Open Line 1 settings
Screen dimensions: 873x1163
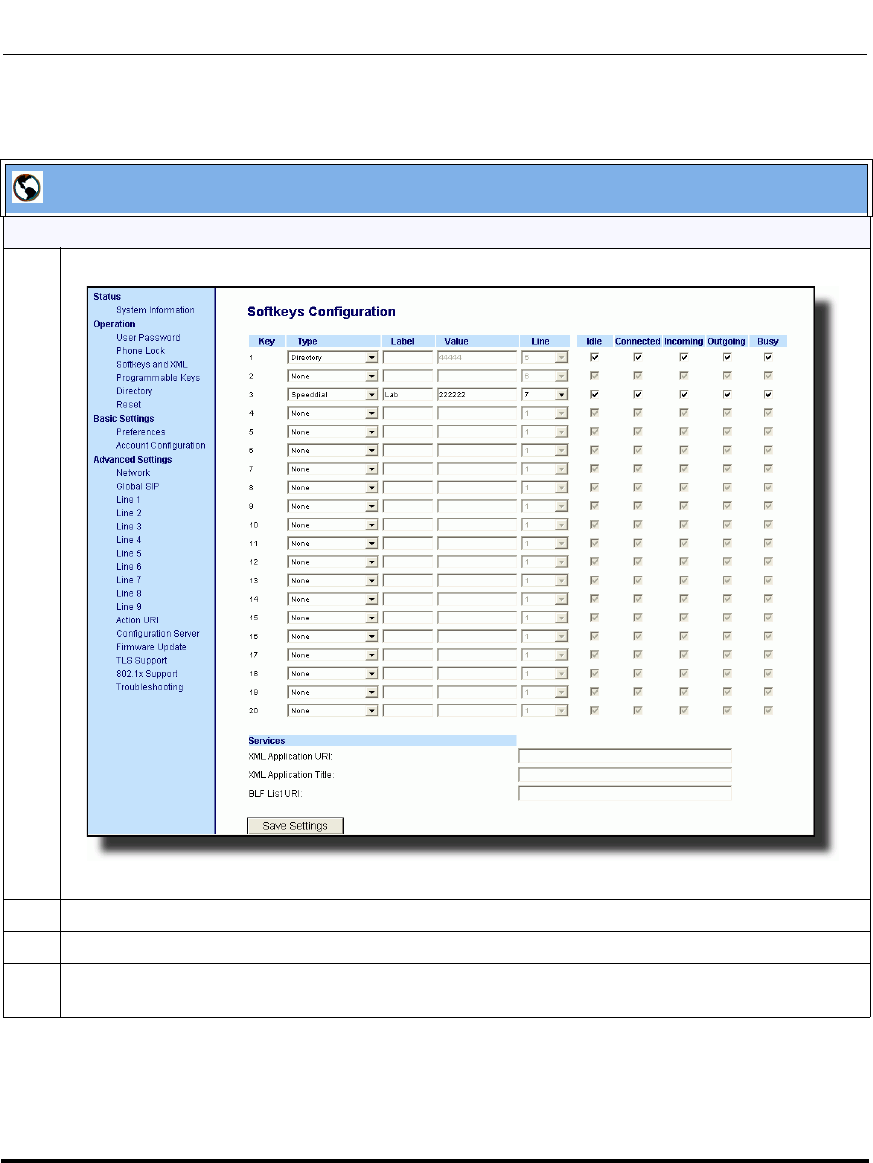point(128,499)
